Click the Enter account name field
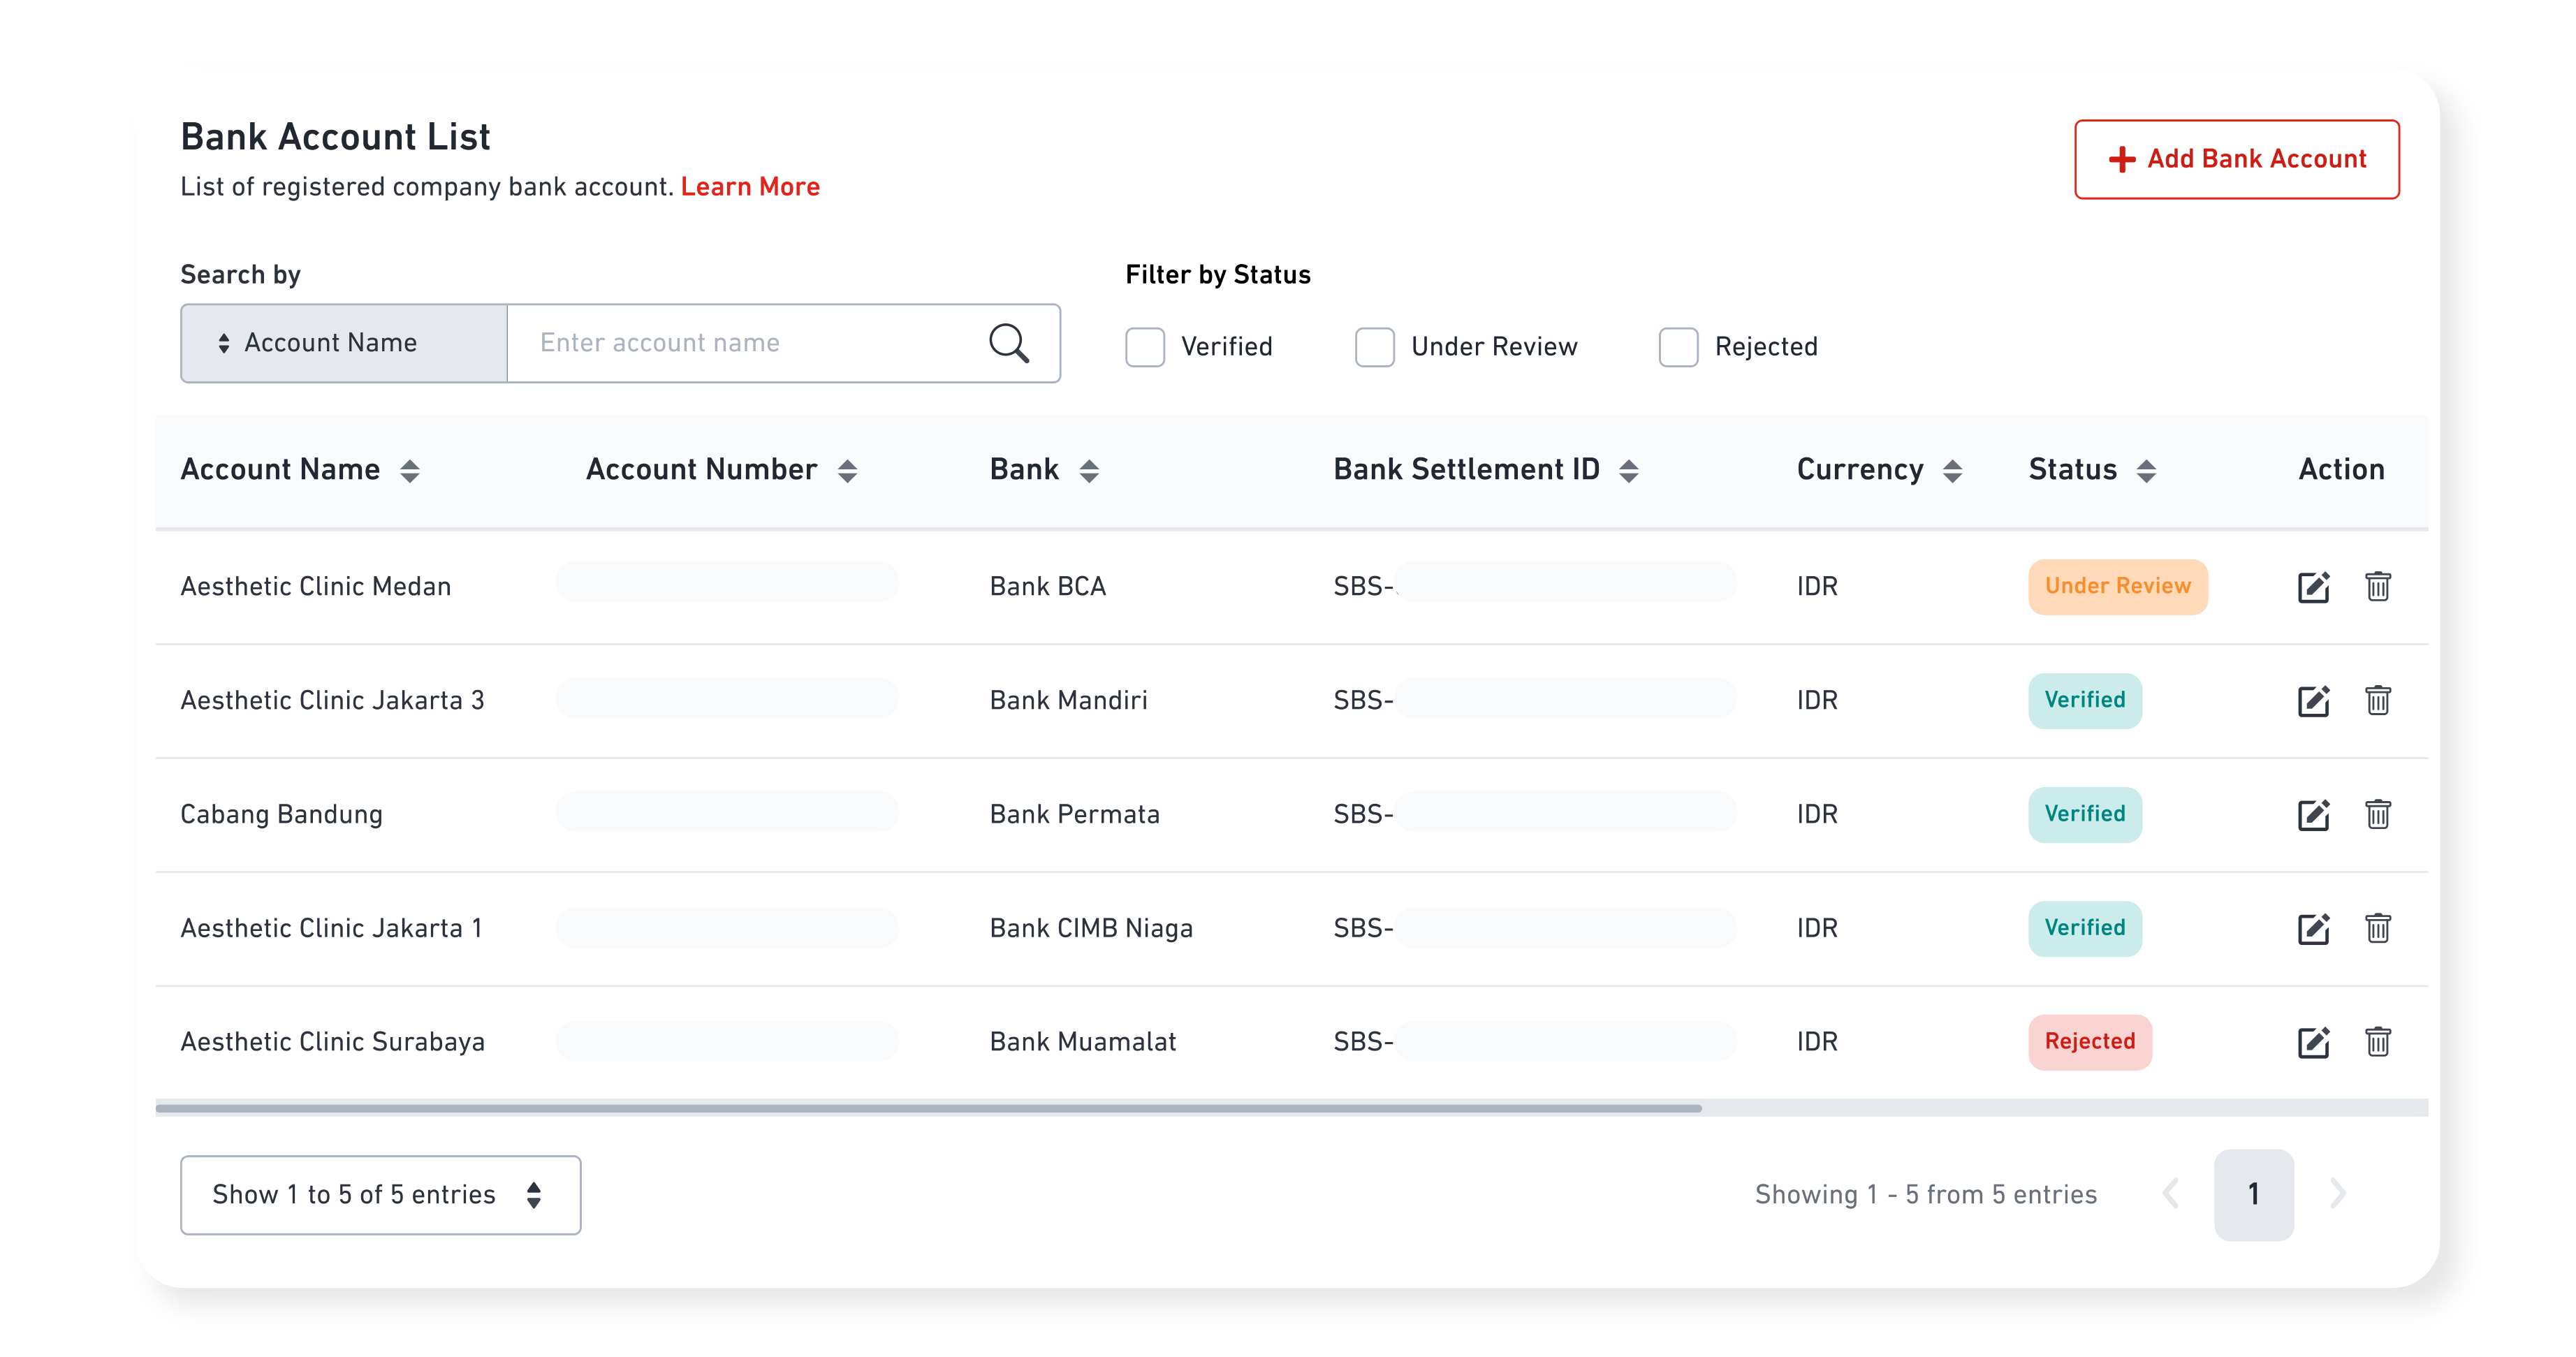This screenshot has width=2576, height=1357. click(750, 343)
